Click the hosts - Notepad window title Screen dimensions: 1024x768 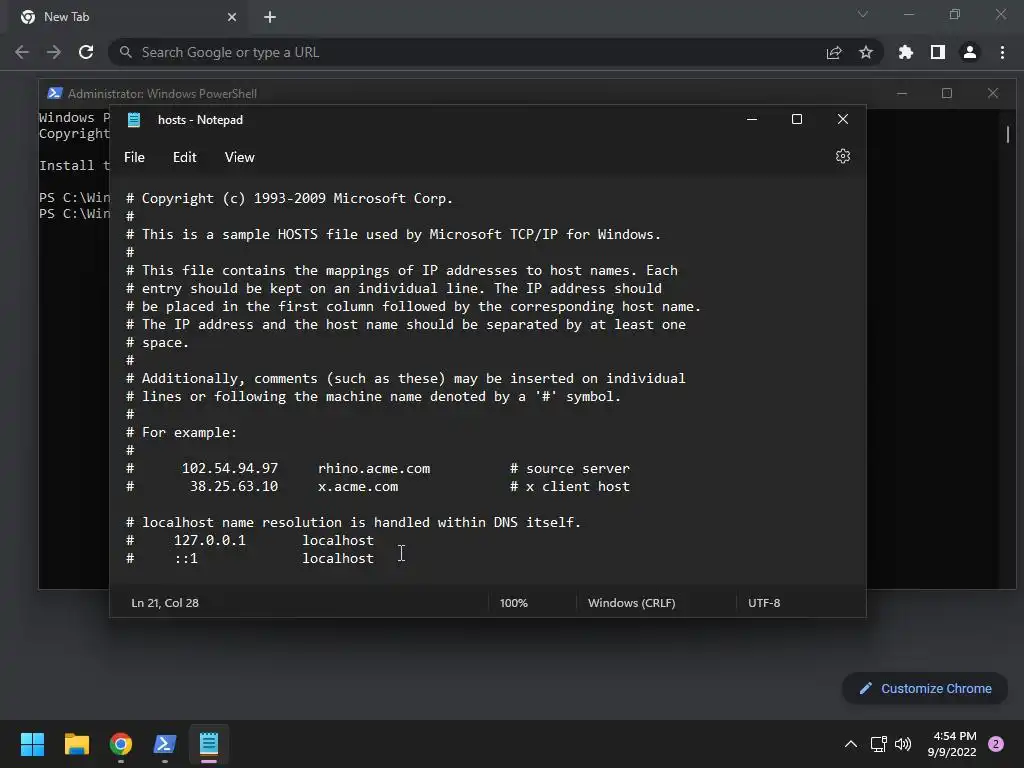pos(200,120)
